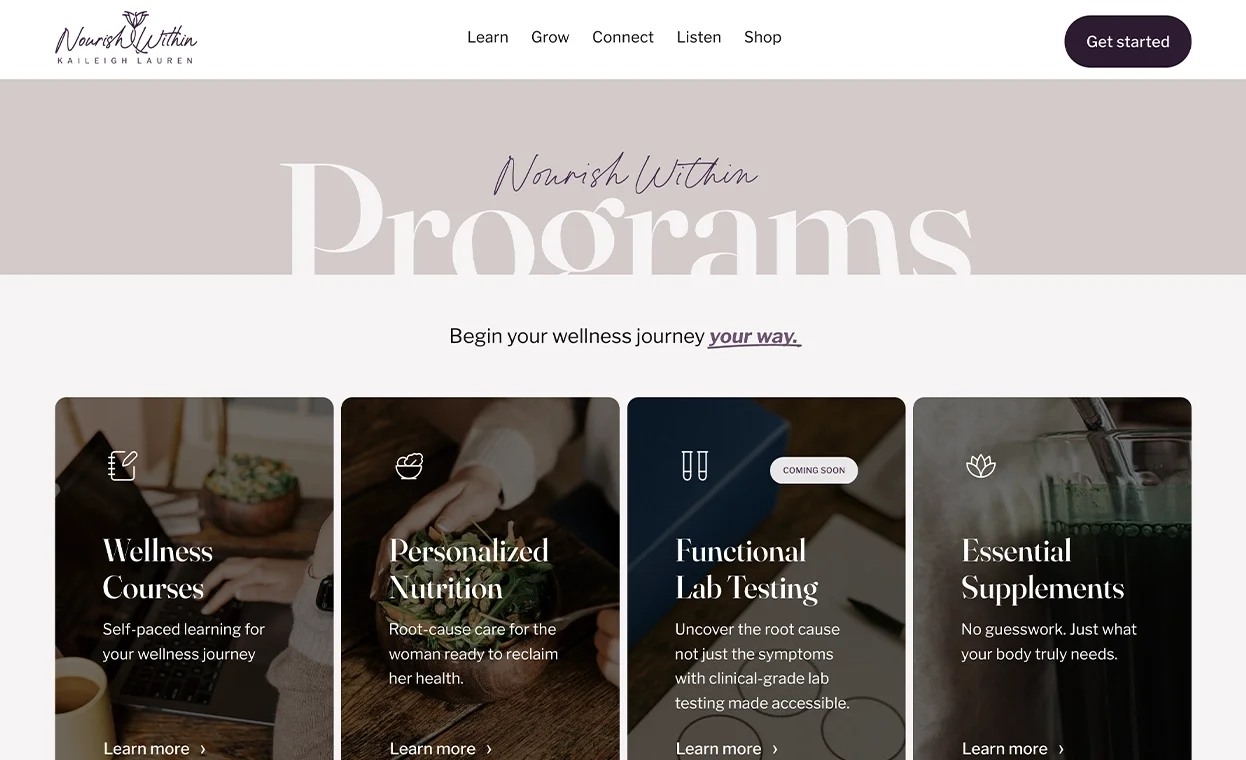Image resolution: width=1246 pixels, height=760 pixels.
Task: Click the arrow beside Essential Supplements Learn more
Action: point(1061,749)
